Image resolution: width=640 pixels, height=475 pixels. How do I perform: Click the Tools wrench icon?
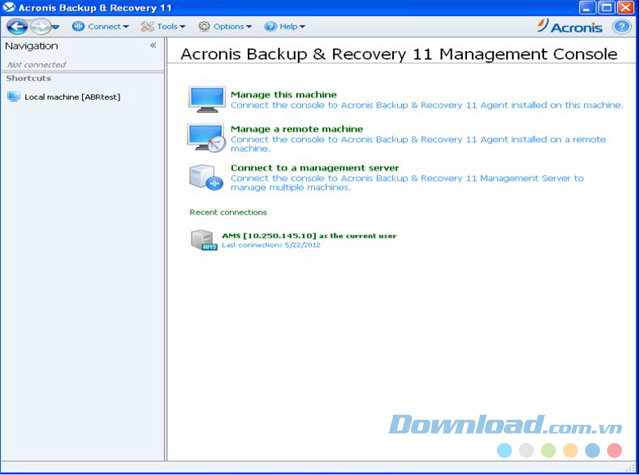point(147,27)
